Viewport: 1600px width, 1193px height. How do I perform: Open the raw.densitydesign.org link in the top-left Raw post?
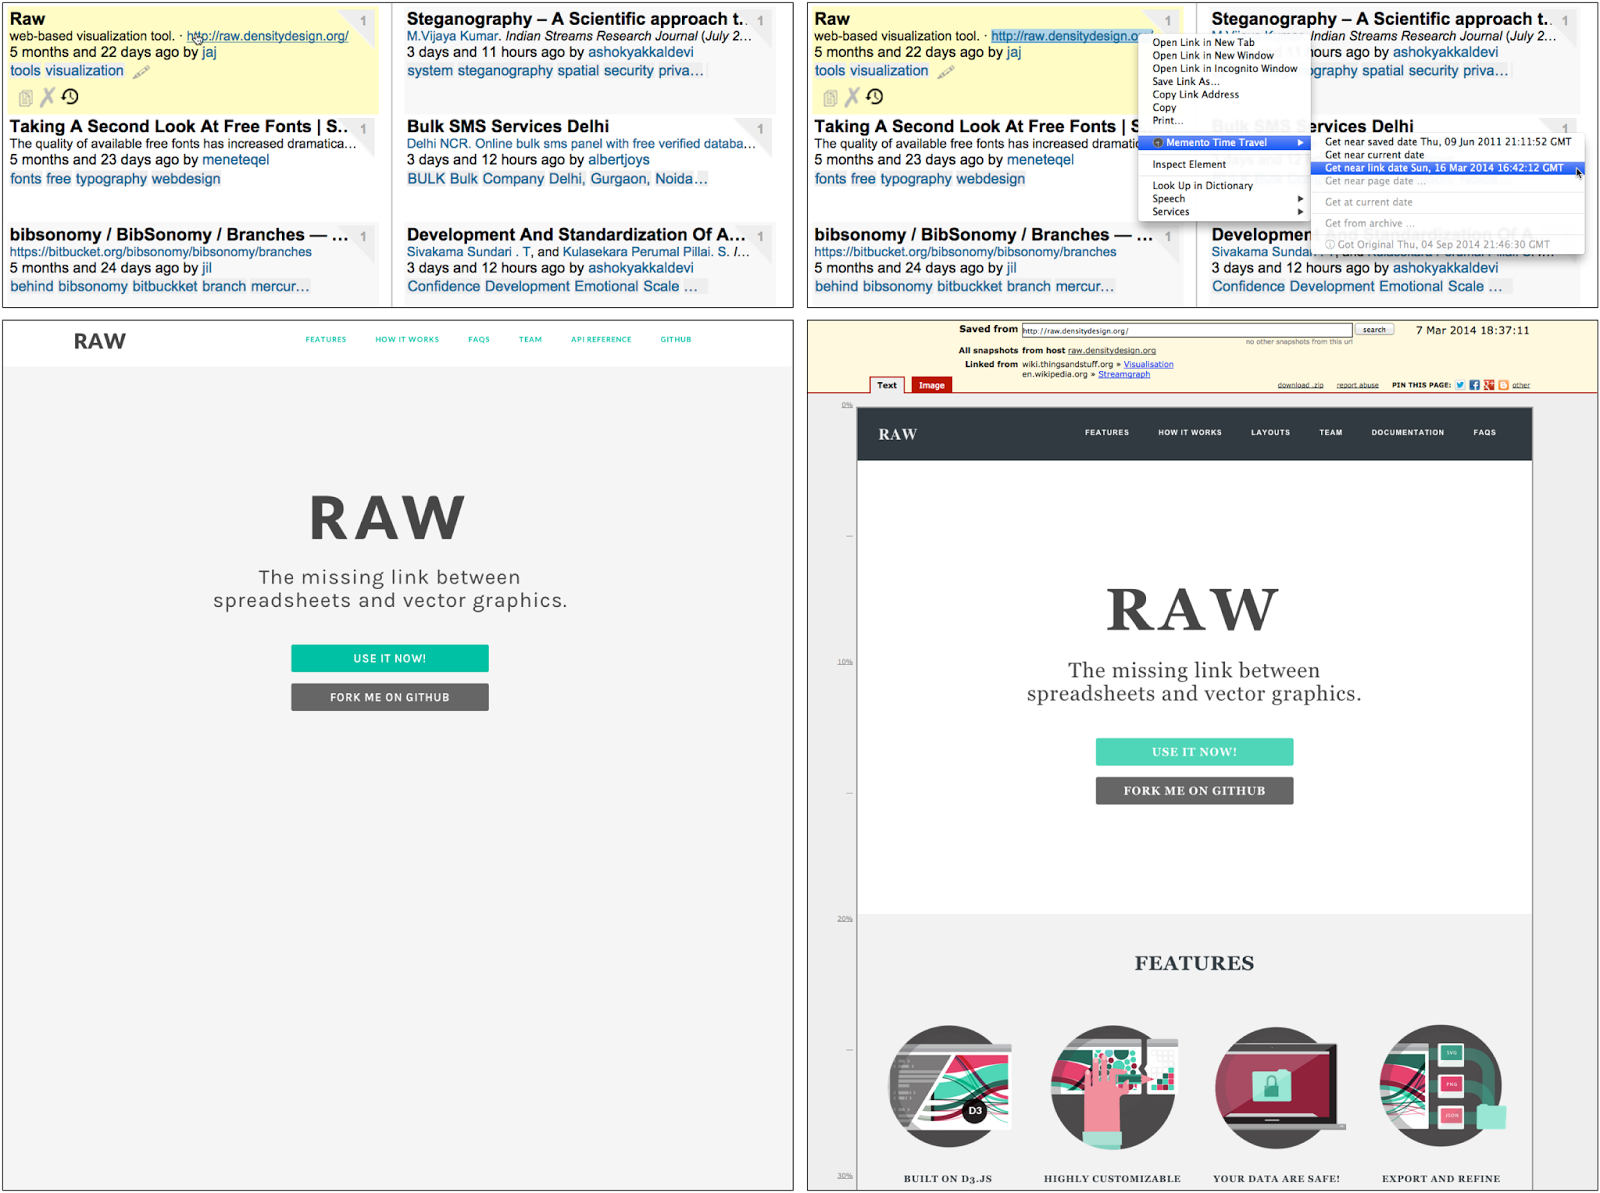click(267, 36)
